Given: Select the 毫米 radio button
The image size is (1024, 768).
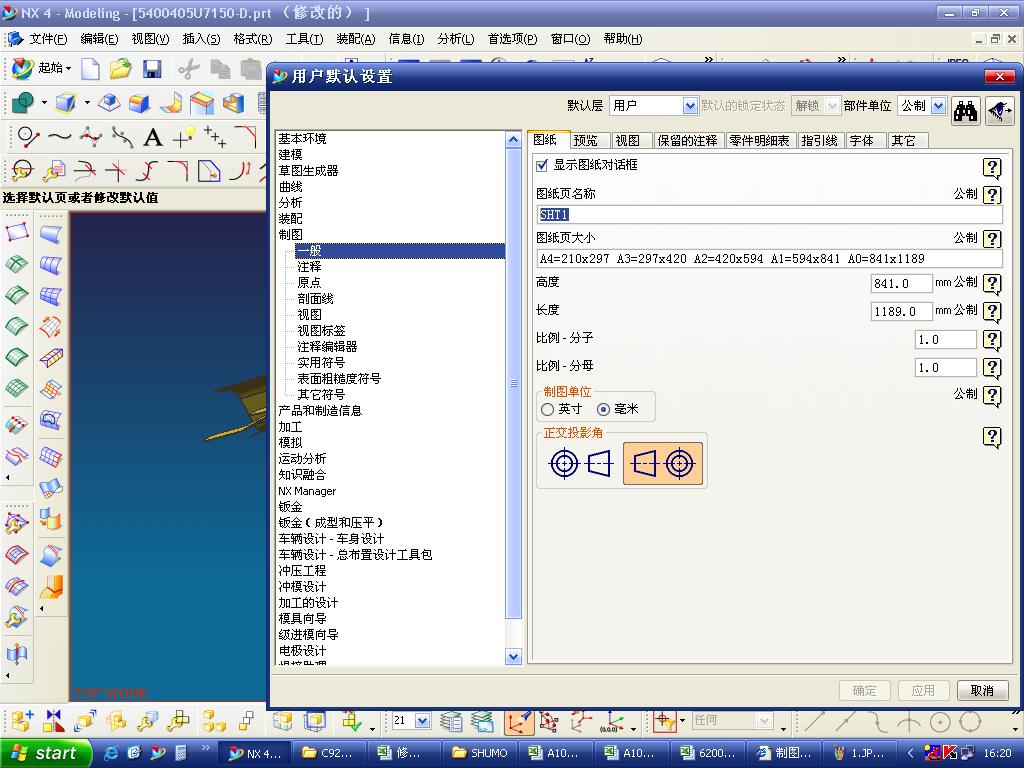Looking at the screenshot, I should pos(603,409).
